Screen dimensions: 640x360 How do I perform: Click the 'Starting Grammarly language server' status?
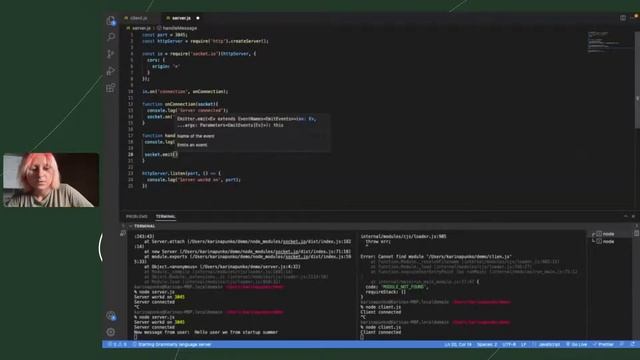172,344
